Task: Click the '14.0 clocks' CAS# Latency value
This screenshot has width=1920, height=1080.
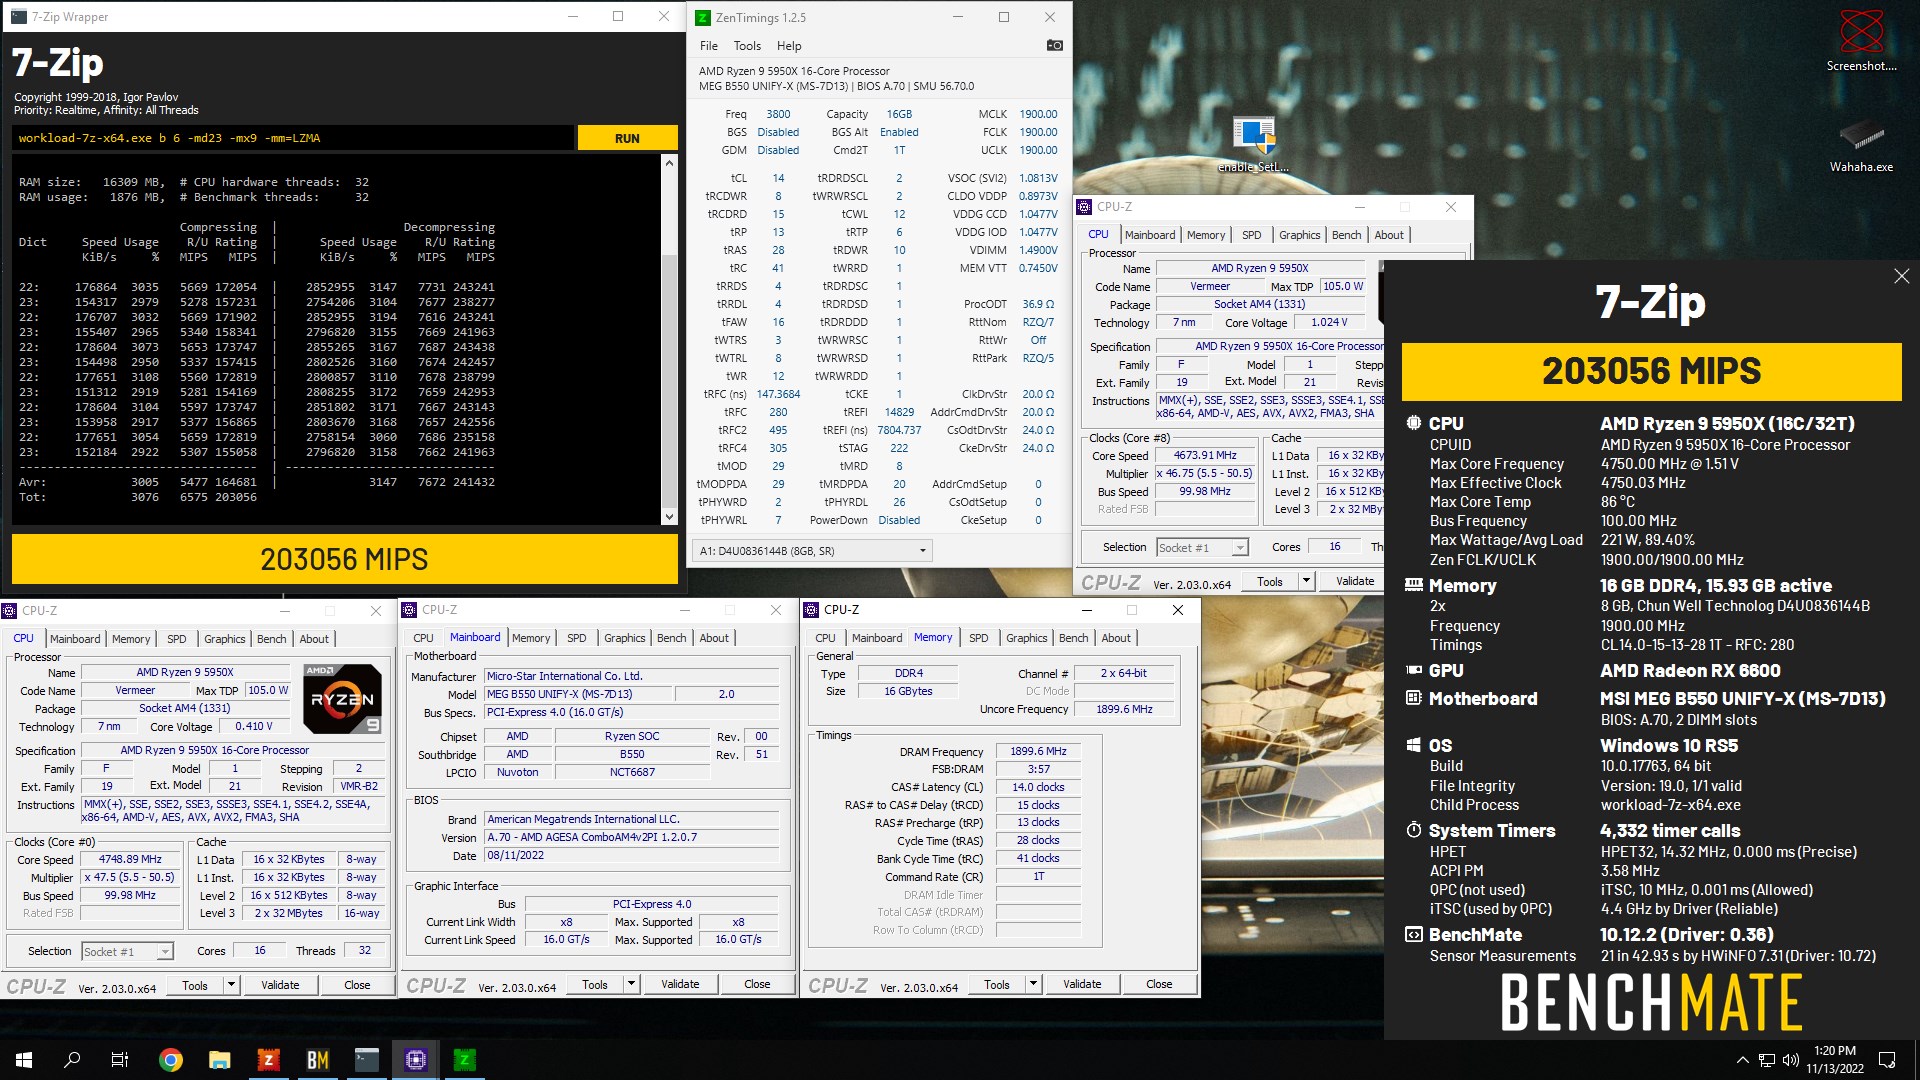Action: [1038, 787]
